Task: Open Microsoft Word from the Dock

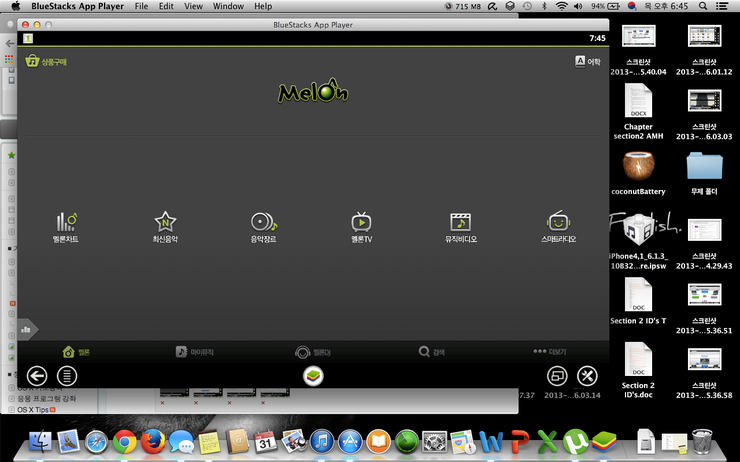Action: [x=491, y=442]
